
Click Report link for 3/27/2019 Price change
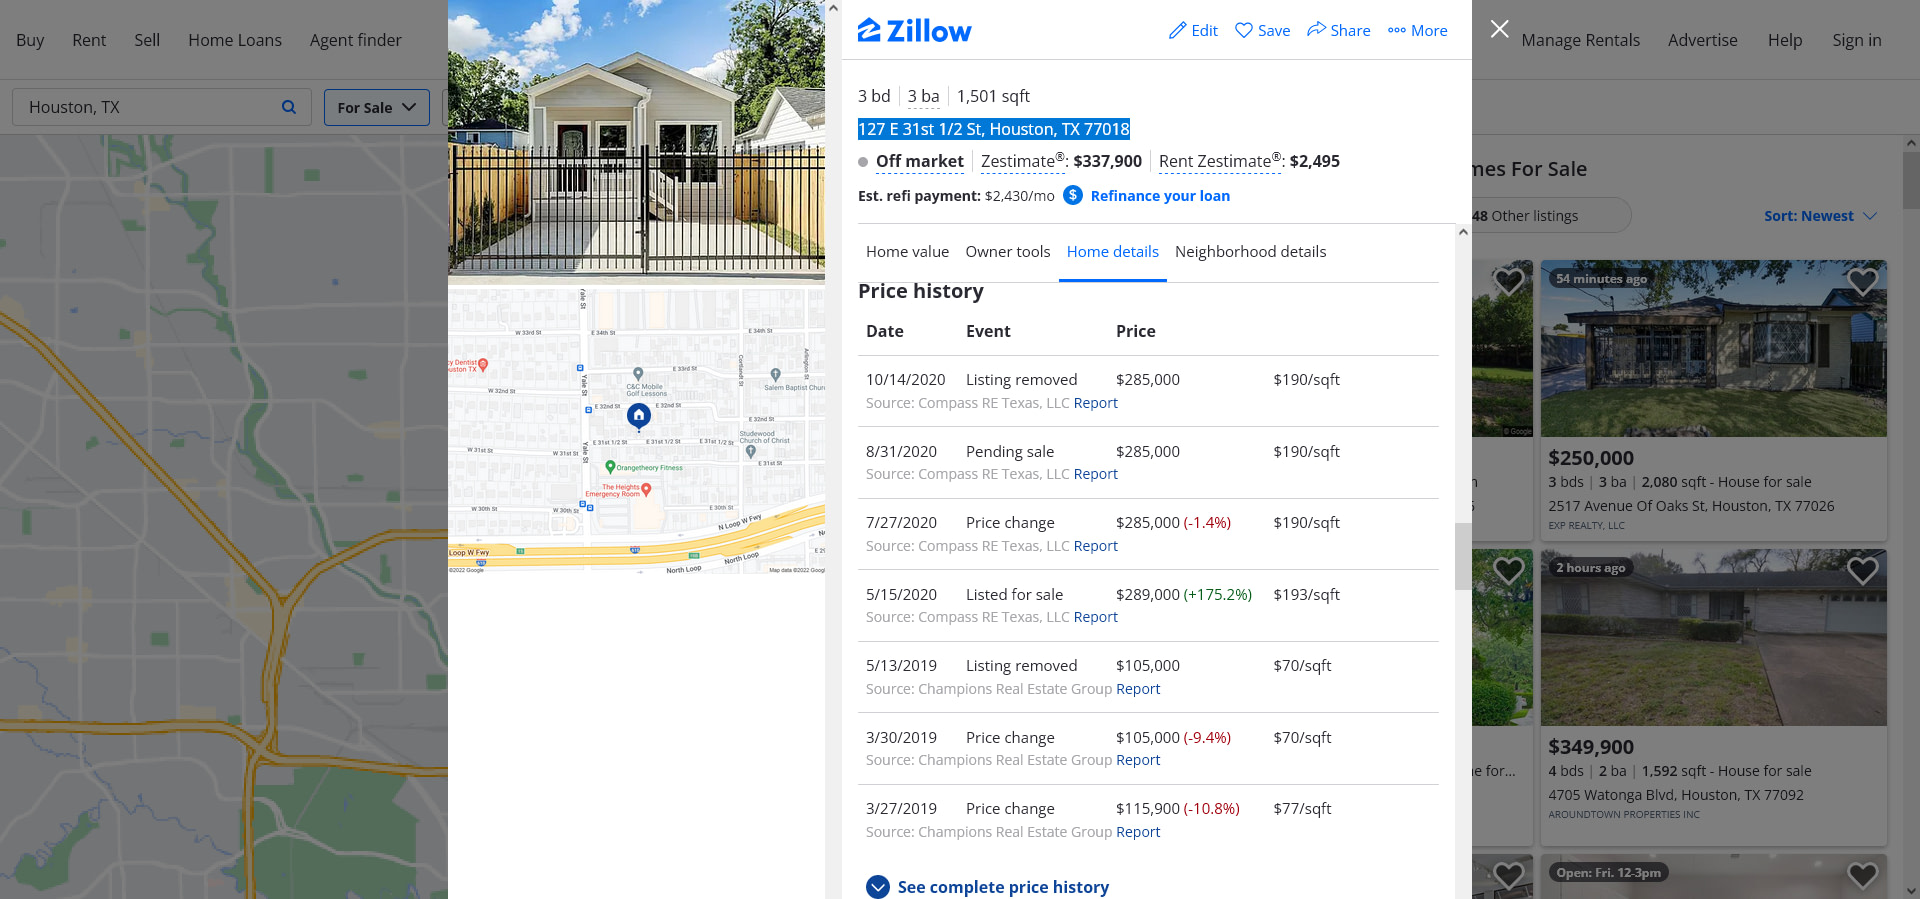click(1138, 832)
